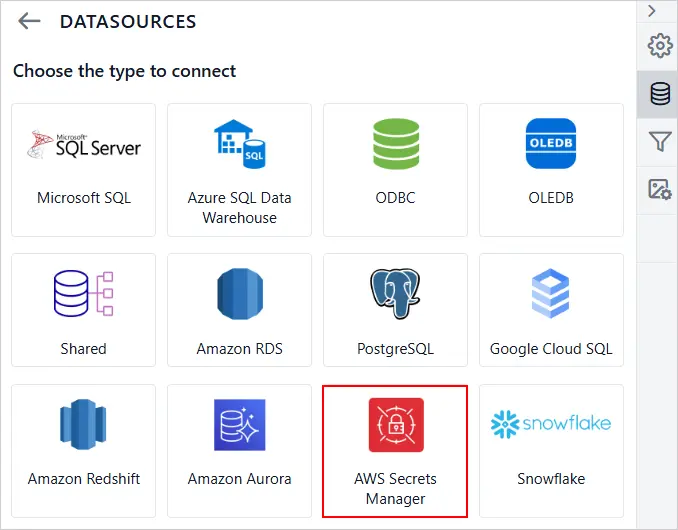Select the PostgreSQL elephant icon

[395, 294]
